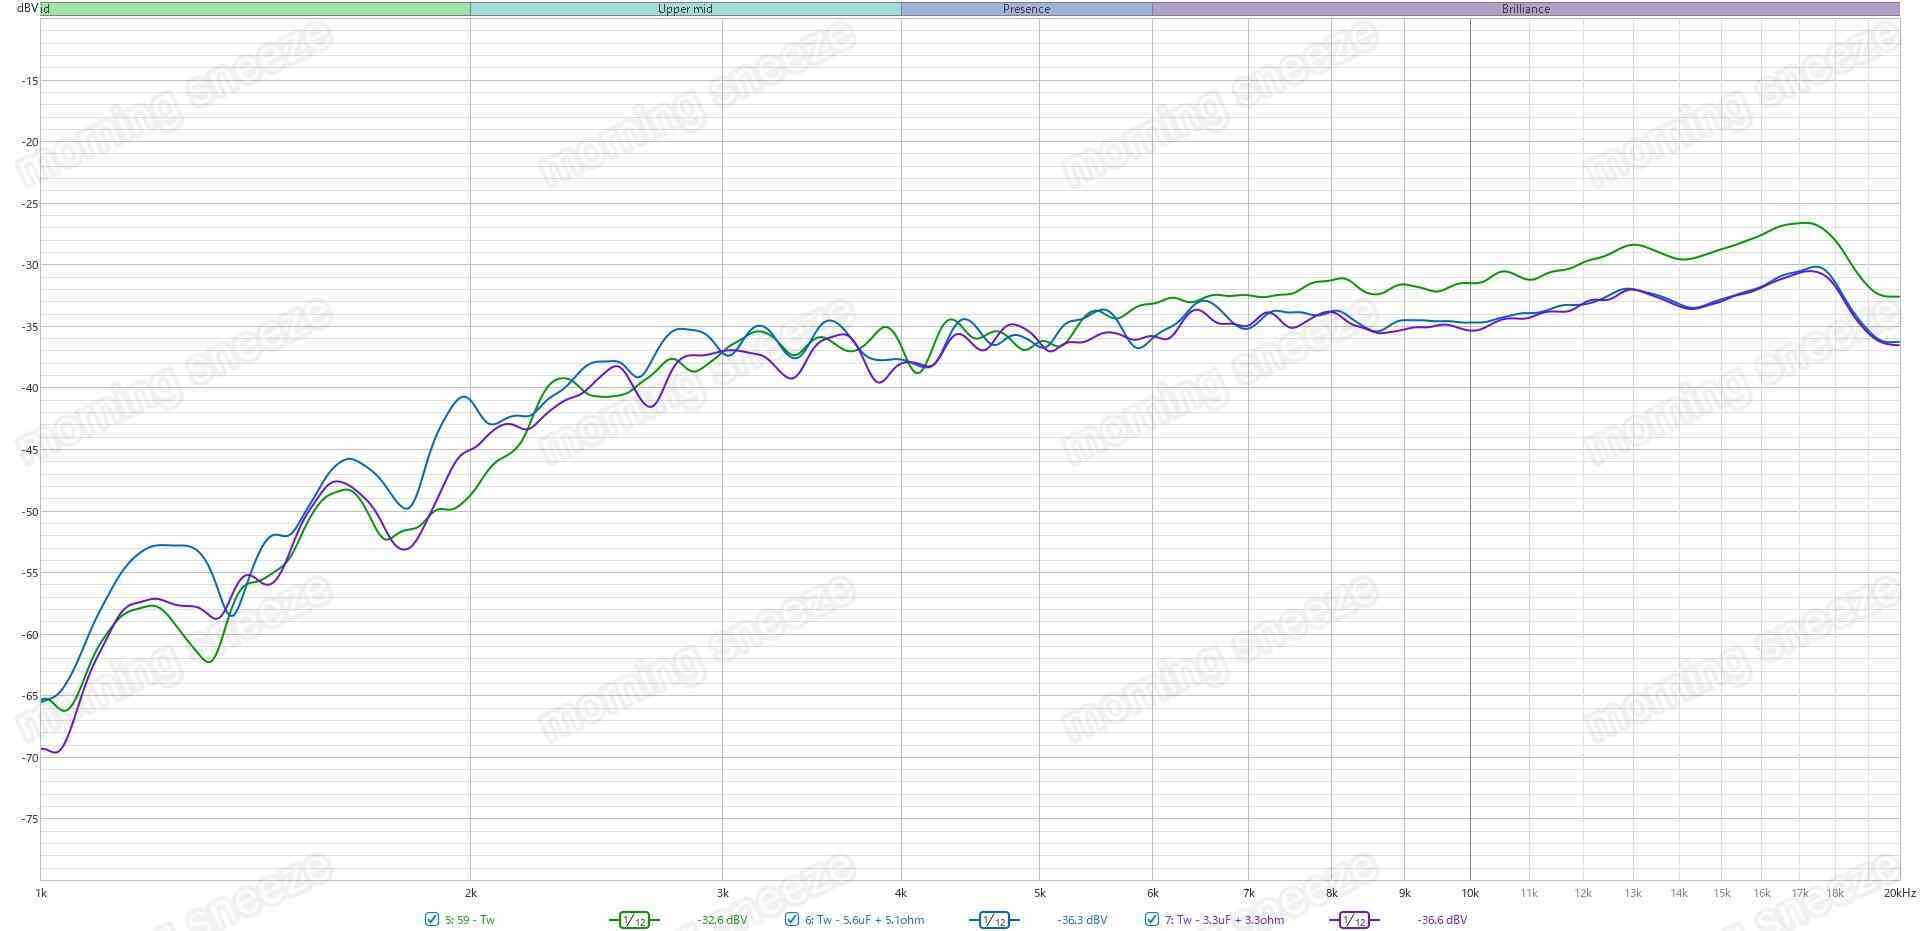Click the 4k frequency axis label
Image resolution: width=1920 pixels, height=931 pixels.
tap(901, 893)
